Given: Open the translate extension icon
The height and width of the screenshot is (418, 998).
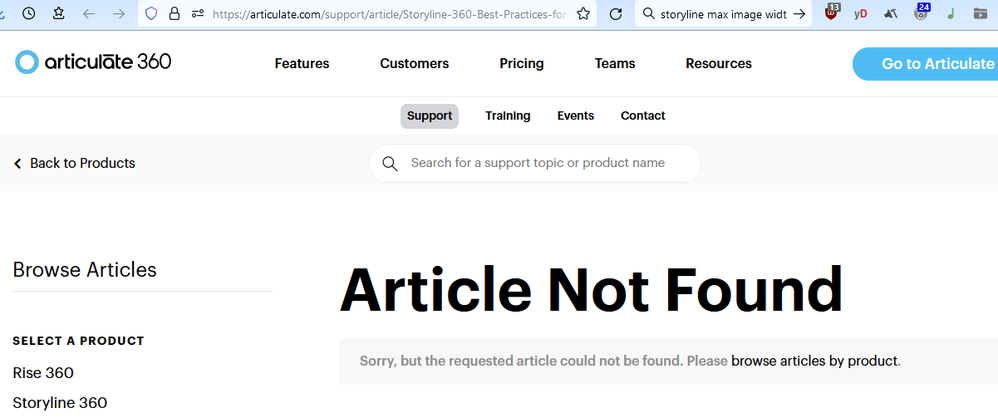Looking at the screenshot, I should coord(891,13).
